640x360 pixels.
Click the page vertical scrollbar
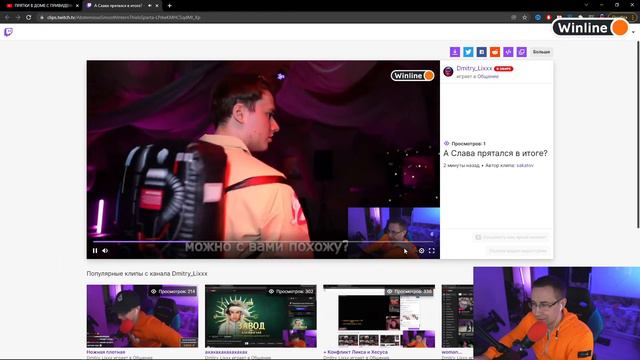coord(638,135)
